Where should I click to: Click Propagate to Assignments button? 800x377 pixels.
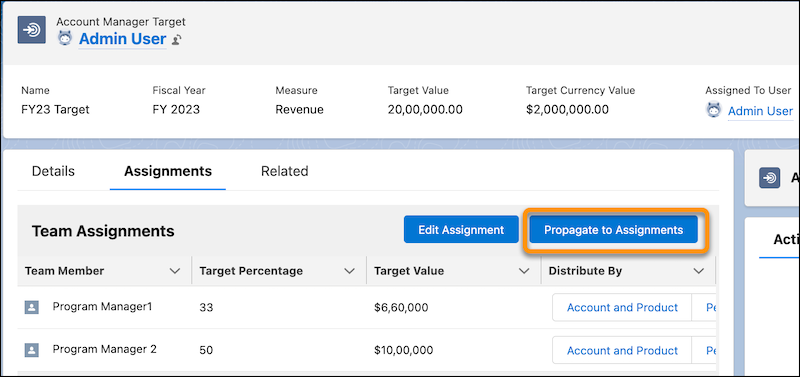[x=613, y=230]
